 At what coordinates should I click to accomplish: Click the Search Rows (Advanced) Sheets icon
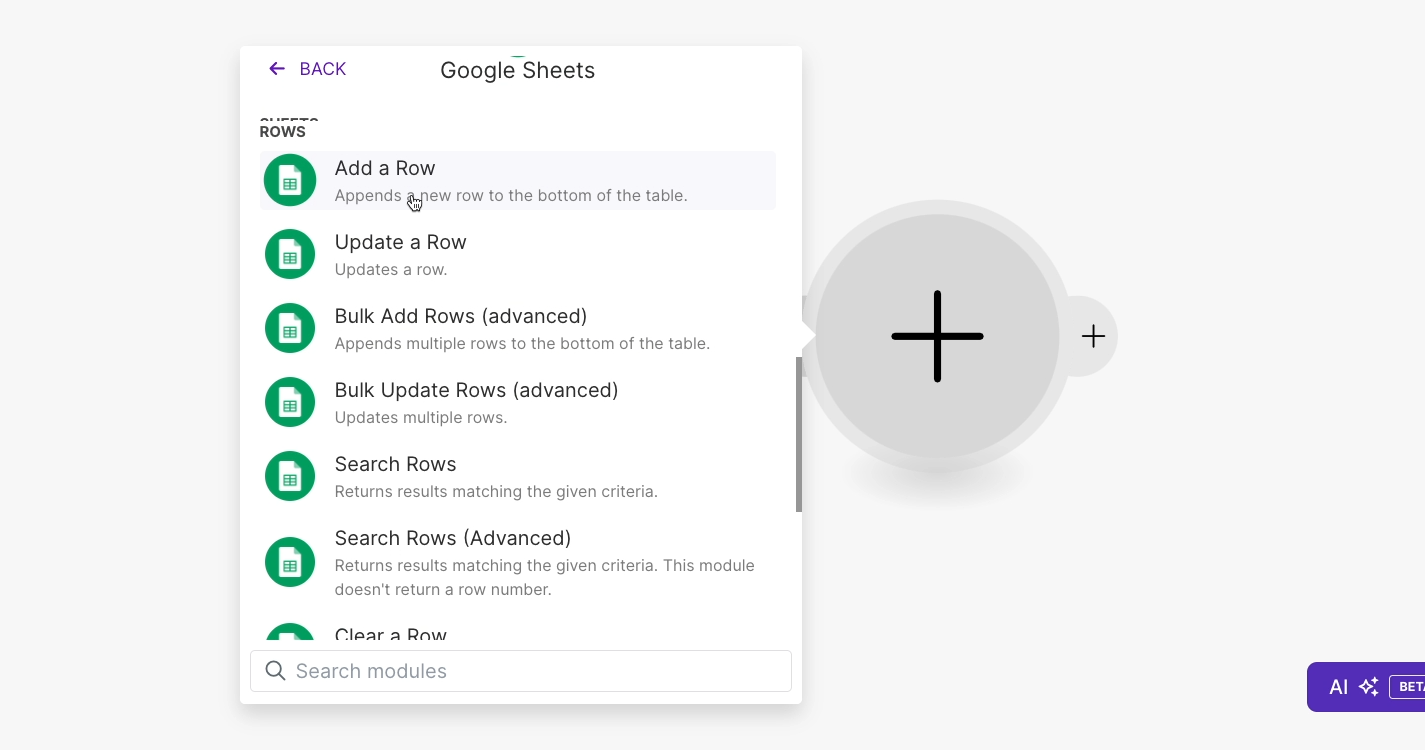290,562
